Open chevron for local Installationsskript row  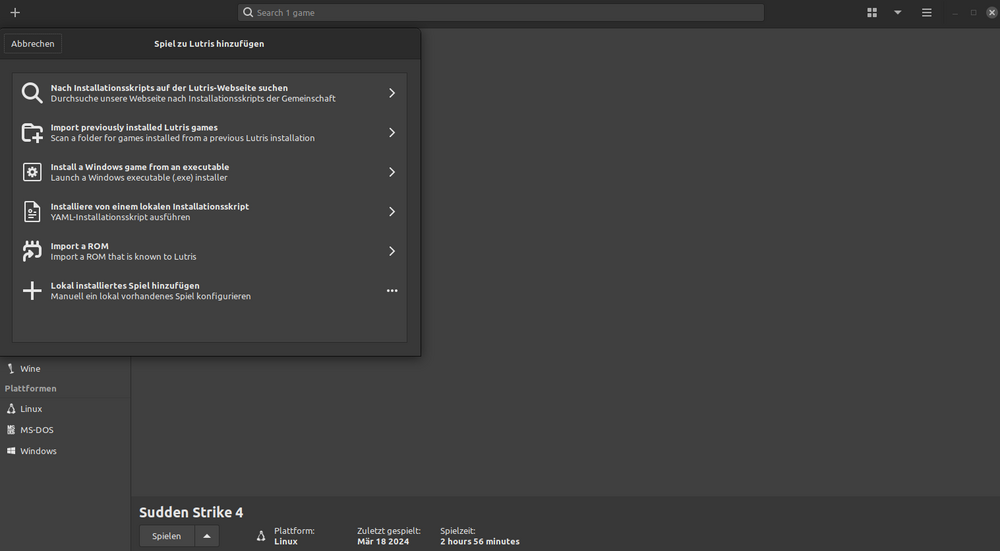point(392,212)
